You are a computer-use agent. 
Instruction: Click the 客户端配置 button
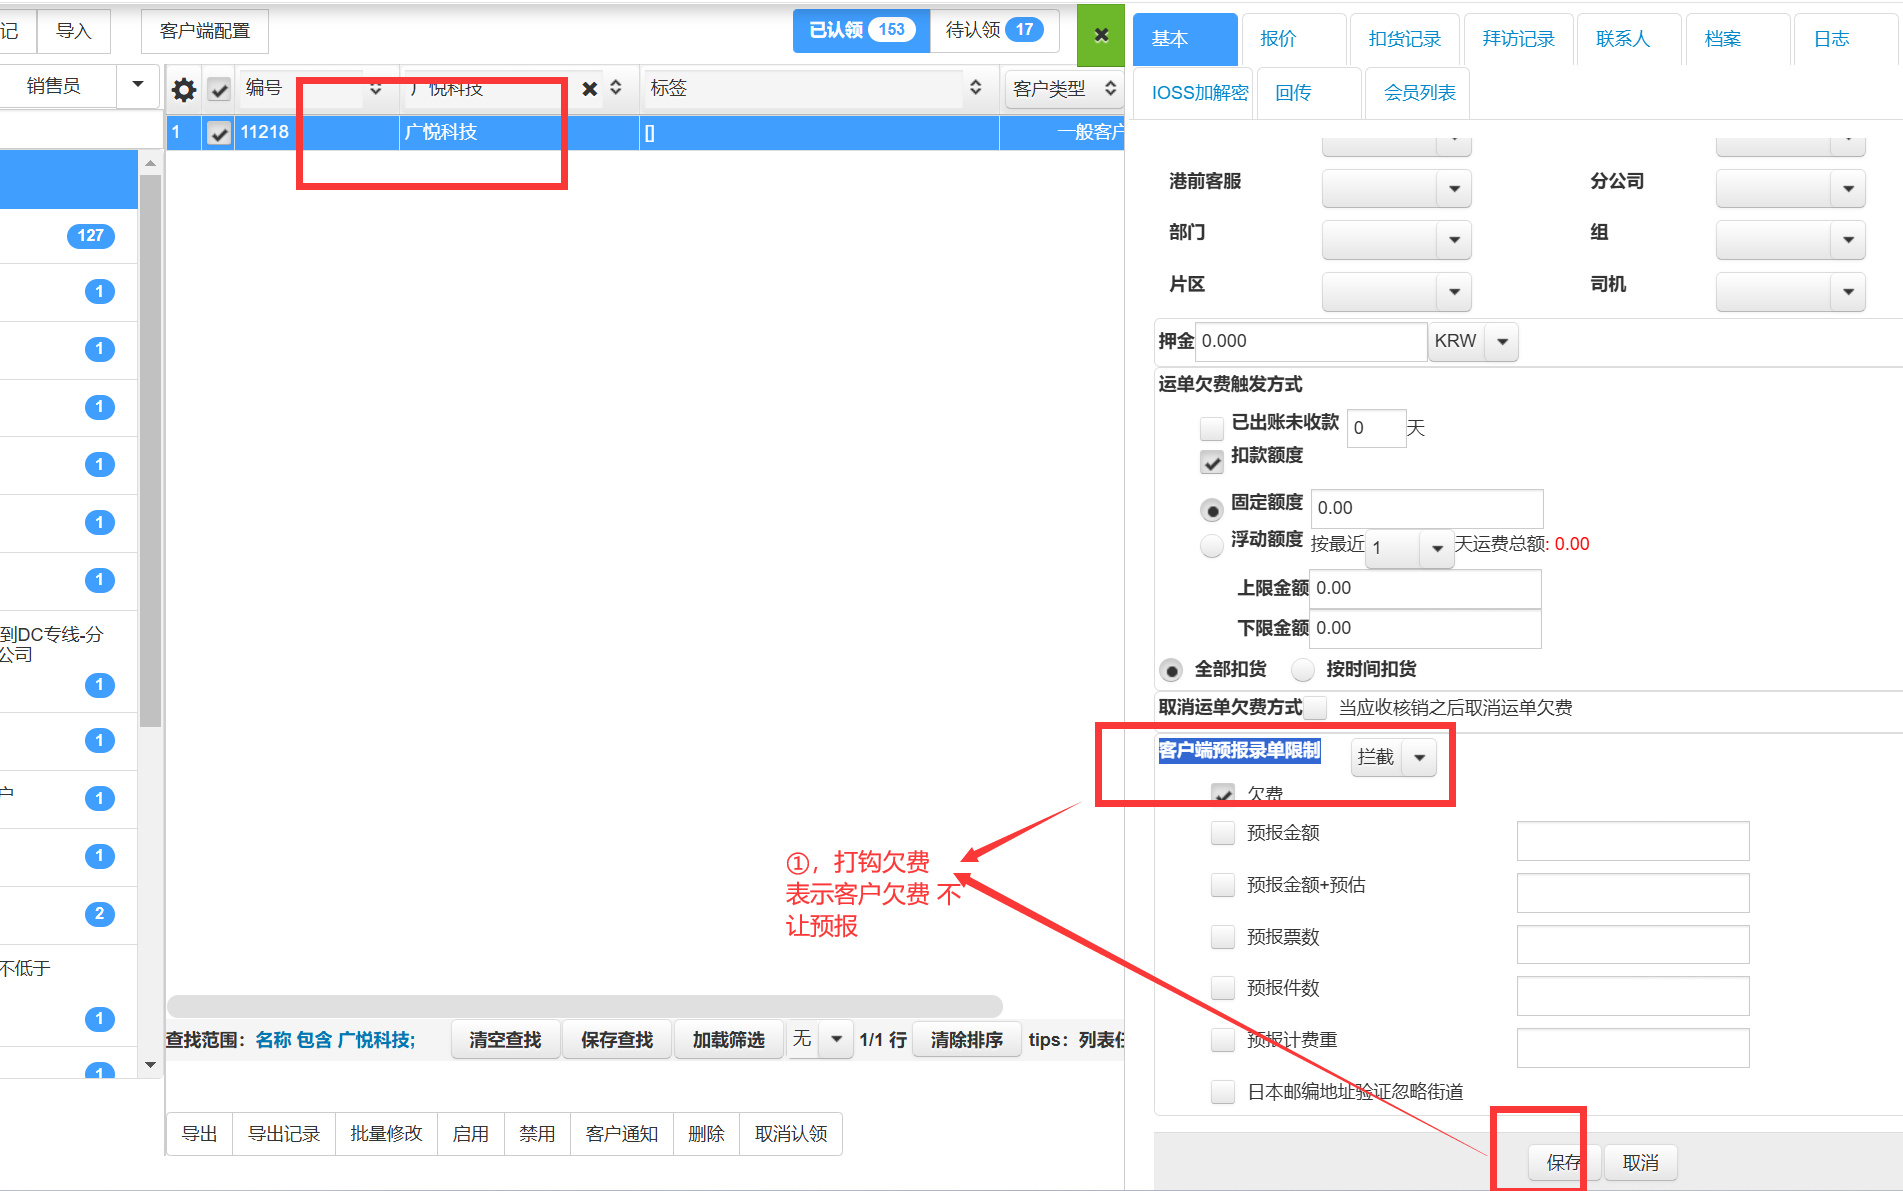point(205,32)
